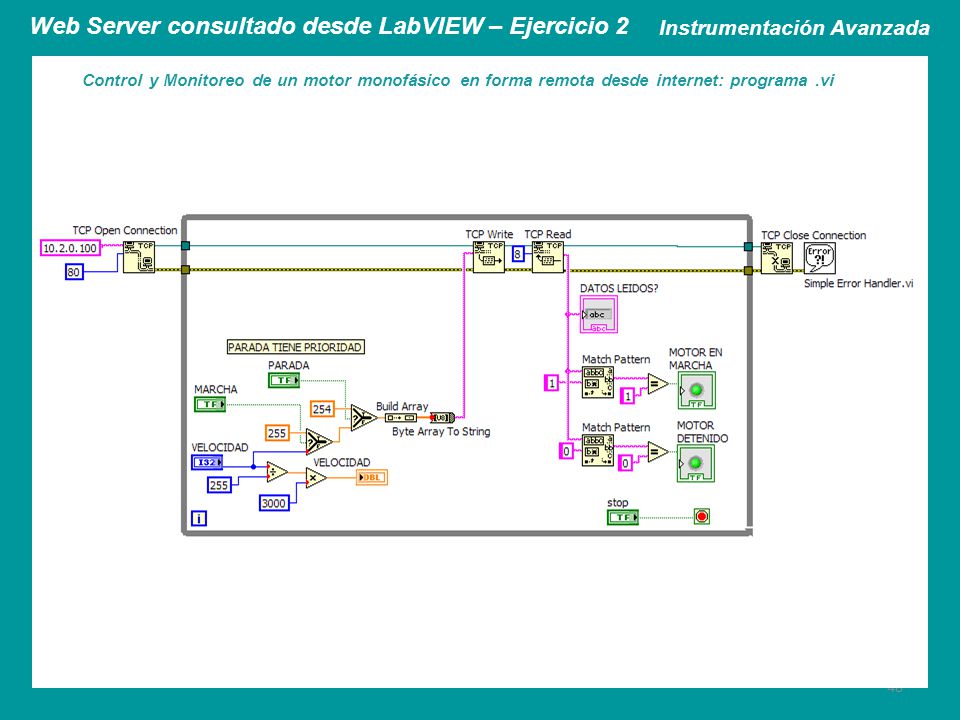960x720 pixels.
Task: Select the loop iteration terminal i
Action: 199,519
